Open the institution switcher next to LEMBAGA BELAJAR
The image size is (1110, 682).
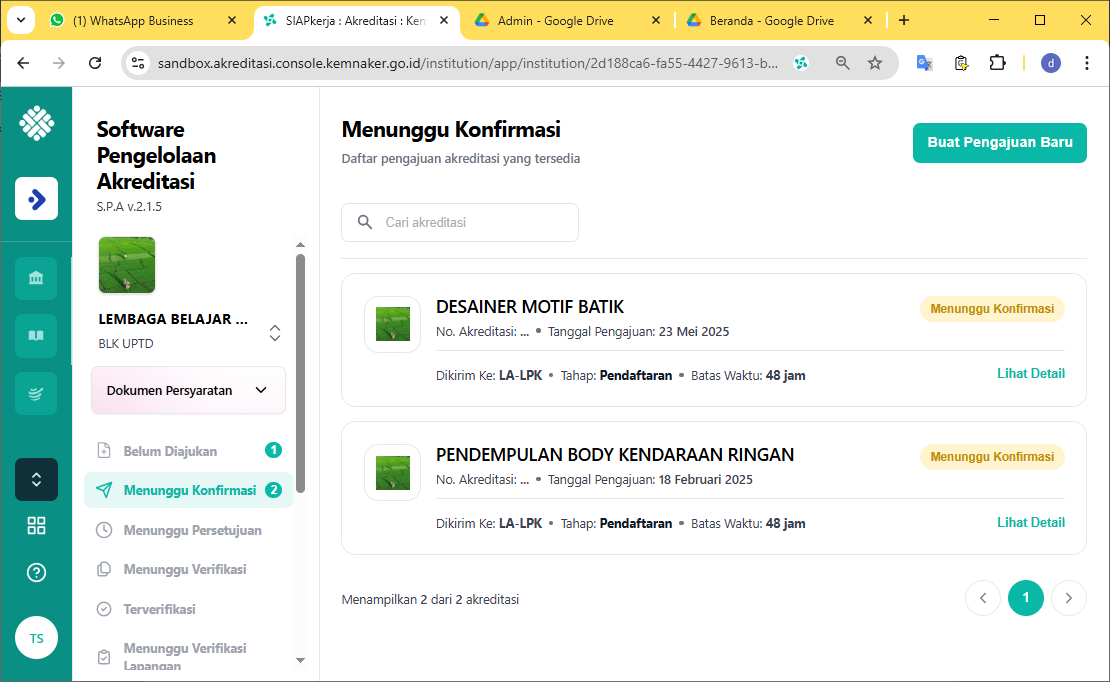coord(275,333)
